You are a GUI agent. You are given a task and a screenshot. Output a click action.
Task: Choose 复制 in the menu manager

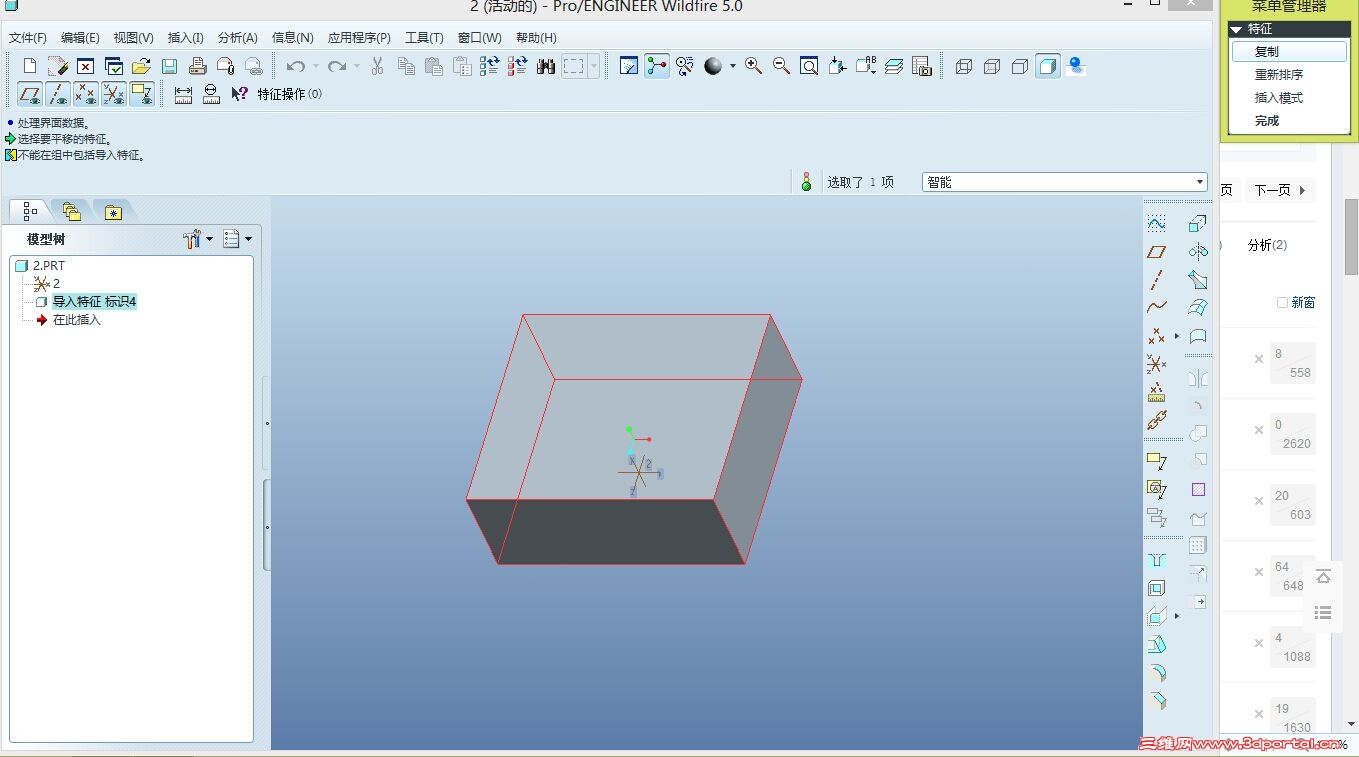1289,51
